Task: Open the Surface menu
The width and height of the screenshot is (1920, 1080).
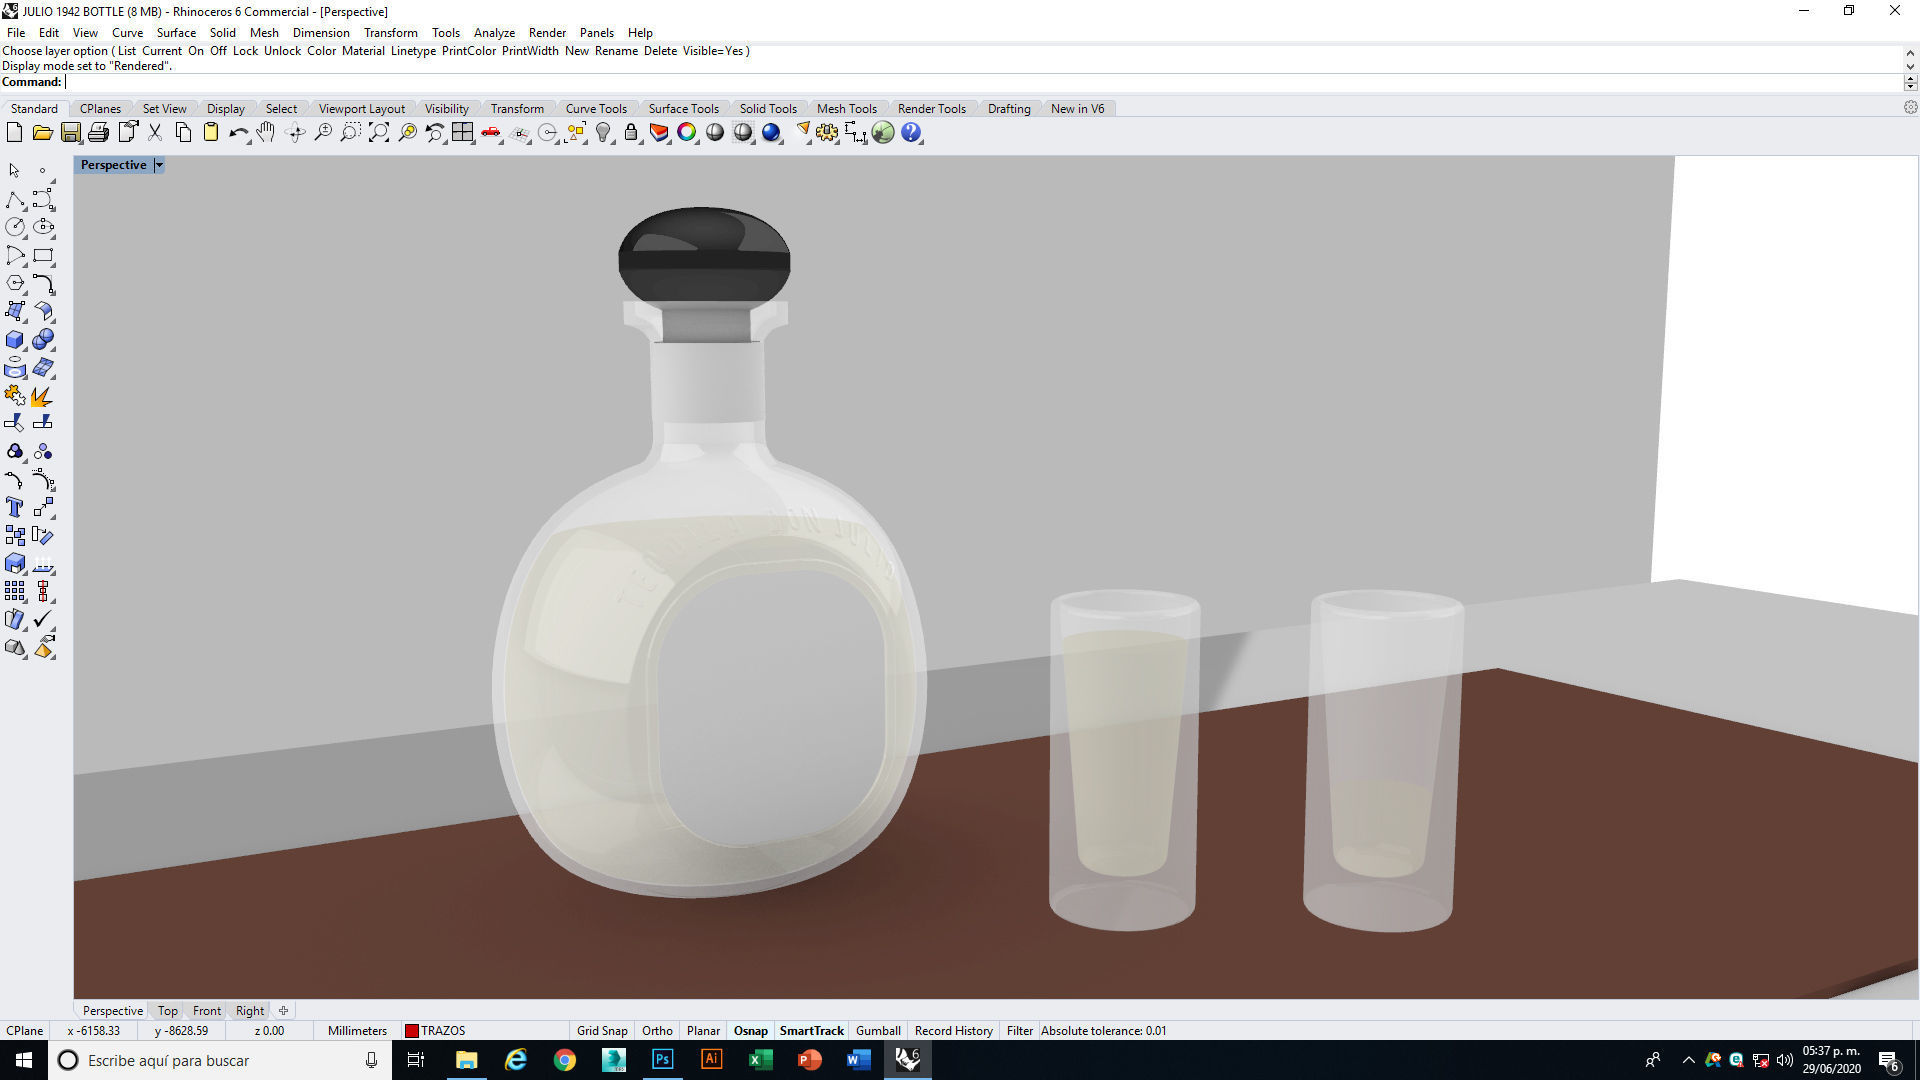Action: pyautogui.click(x=176, y=32)
